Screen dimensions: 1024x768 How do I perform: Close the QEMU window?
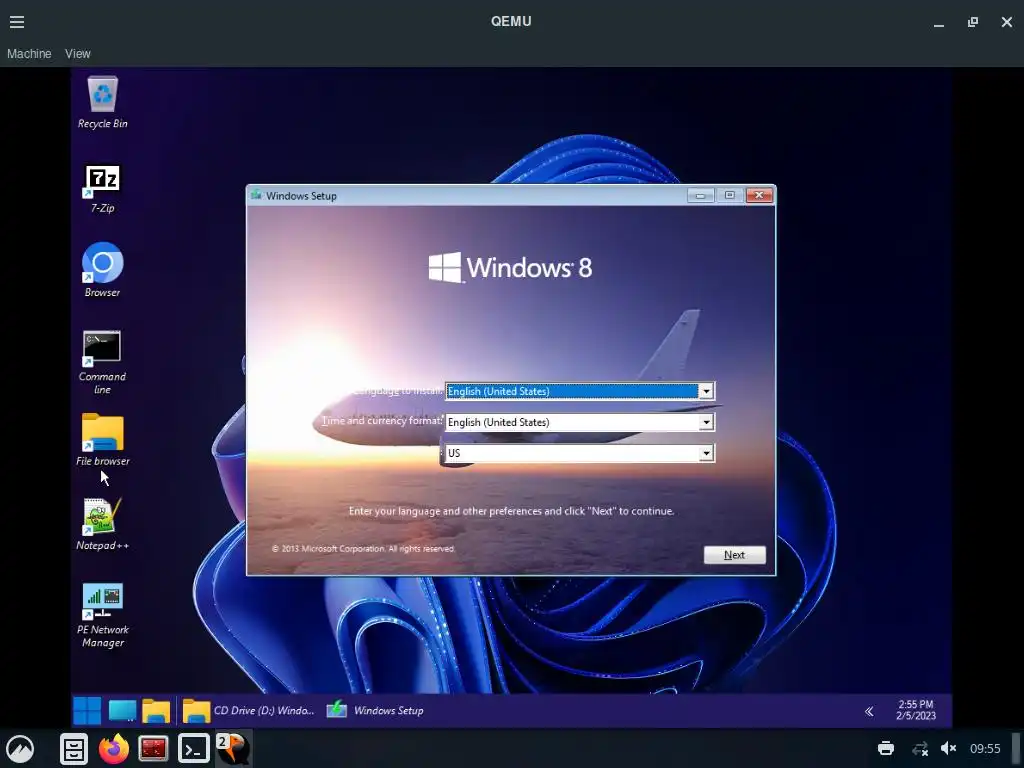click(1007, 22)
